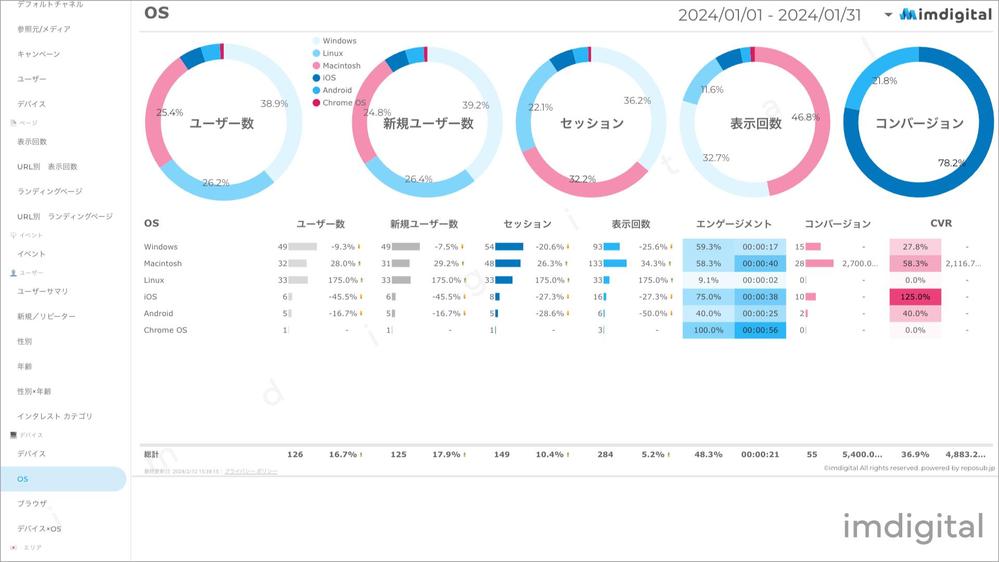Image resolution: width=999 pixels, height=562 pixels.
Task: Click the Chrome OS legend entry
Action: [x=339, y=103]
